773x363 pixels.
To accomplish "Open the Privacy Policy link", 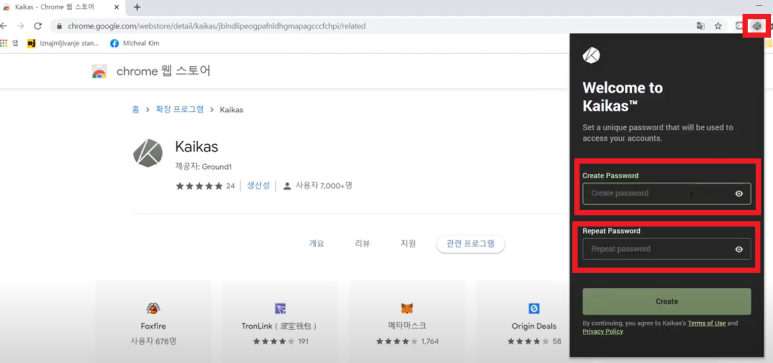I will pyautogui.click(x=602, y=331).
